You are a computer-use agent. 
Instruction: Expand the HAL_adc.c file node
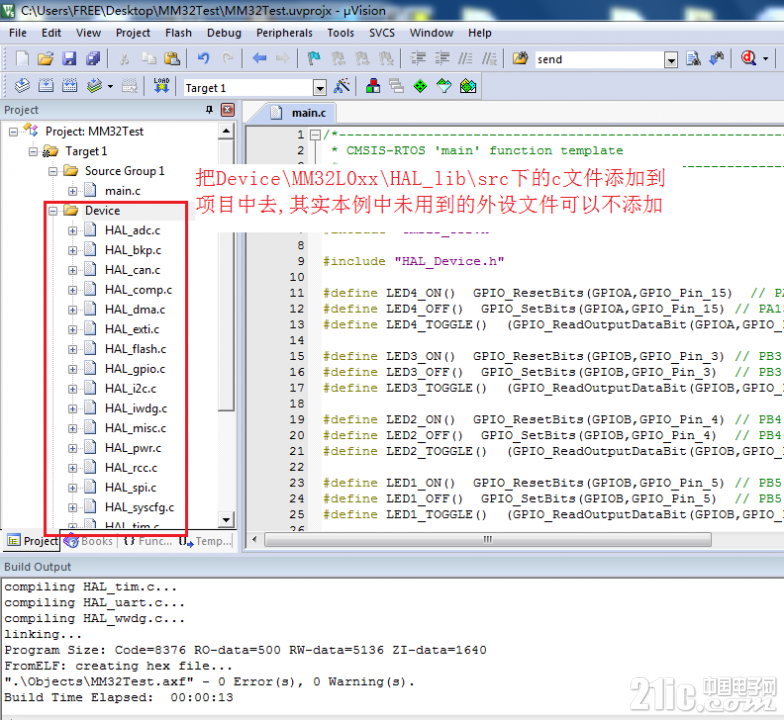72,230
